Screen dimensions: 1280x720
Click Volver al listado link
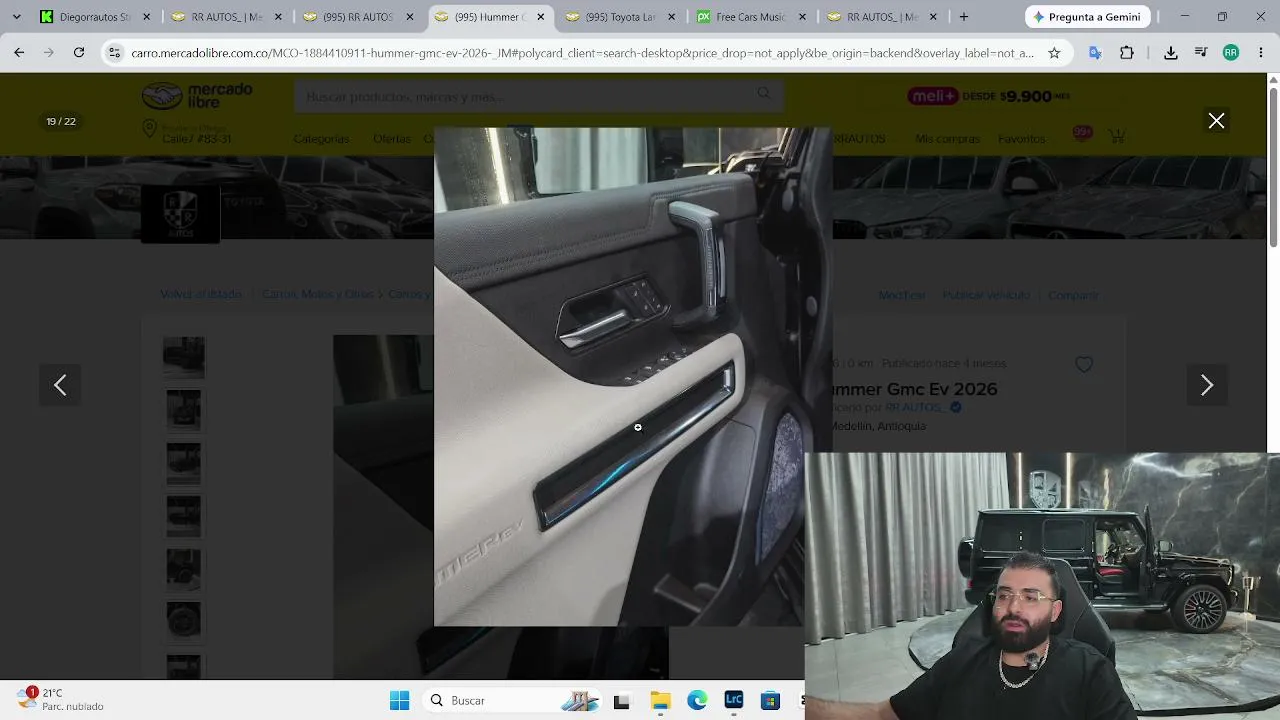[201, 295]
